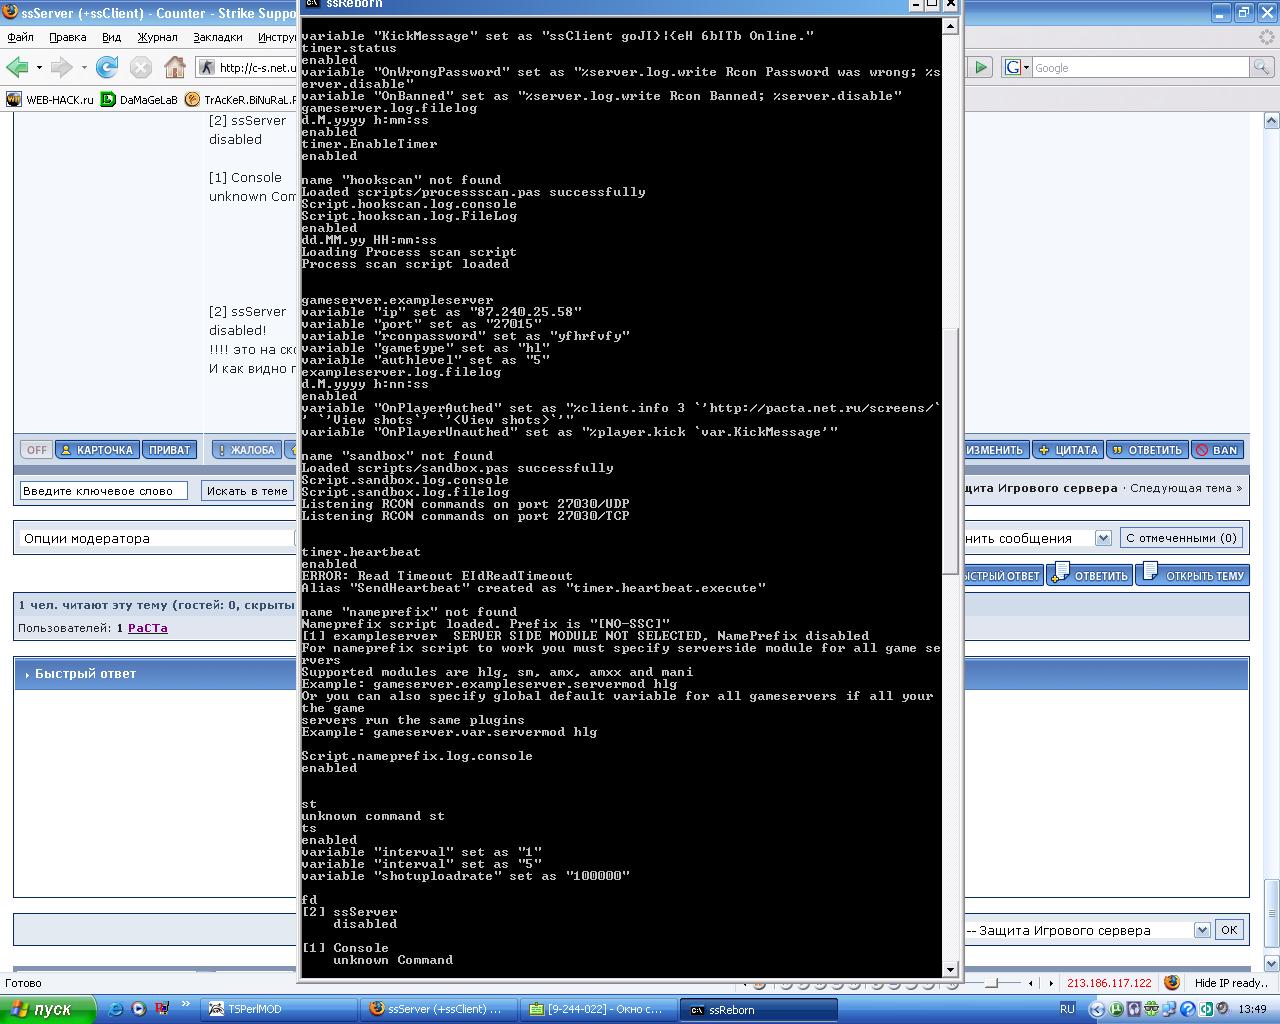Open search engine selector dropdown

pos(1017,67)
